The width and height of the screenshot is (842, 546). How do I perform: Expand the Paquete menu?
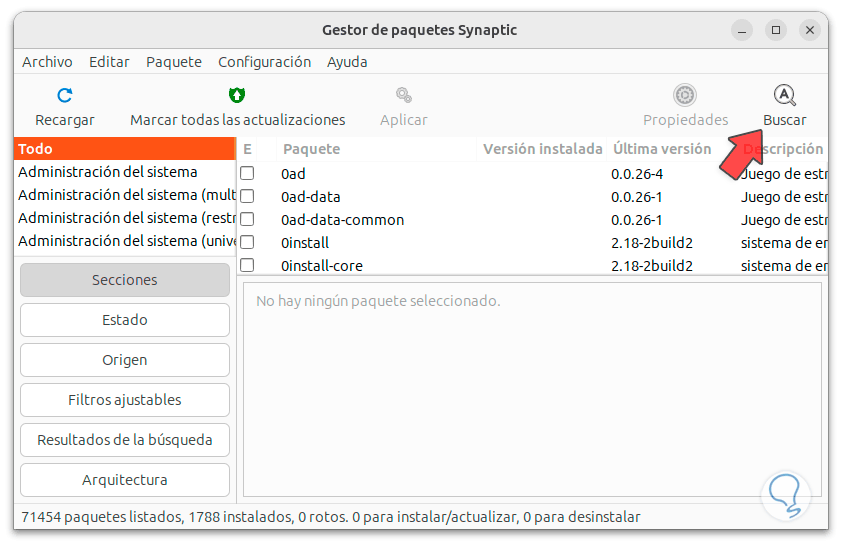(174, 62)
